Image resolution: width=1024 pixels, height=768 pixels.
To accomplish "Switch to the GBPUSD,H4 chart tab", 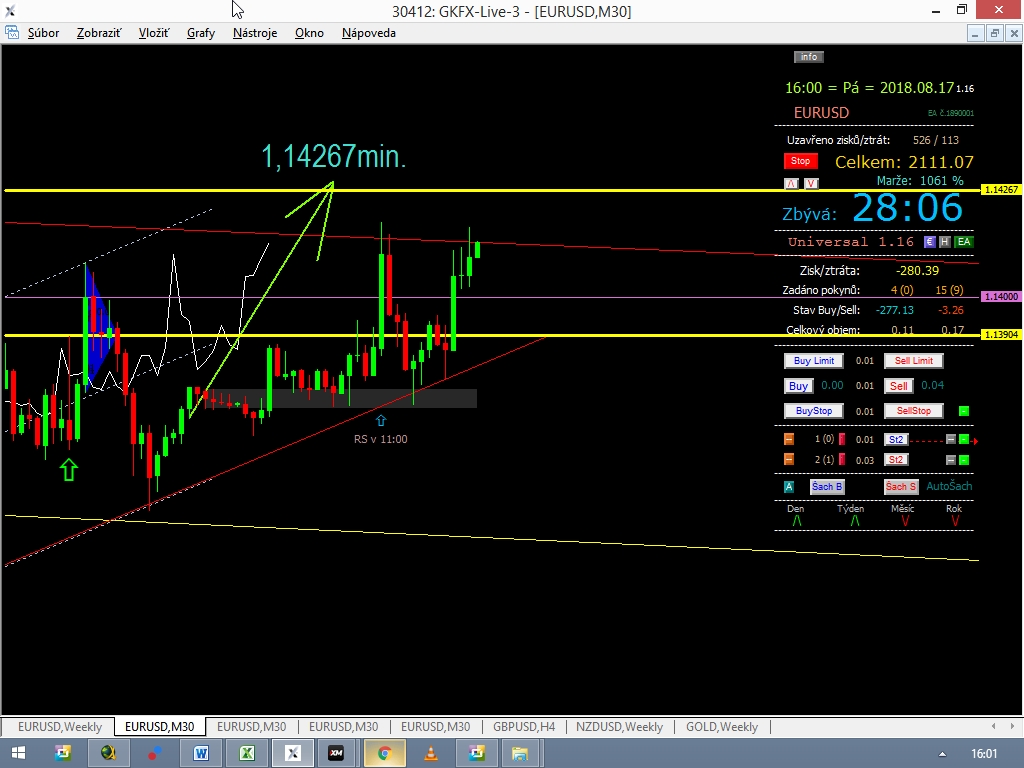I will (524, 726).
